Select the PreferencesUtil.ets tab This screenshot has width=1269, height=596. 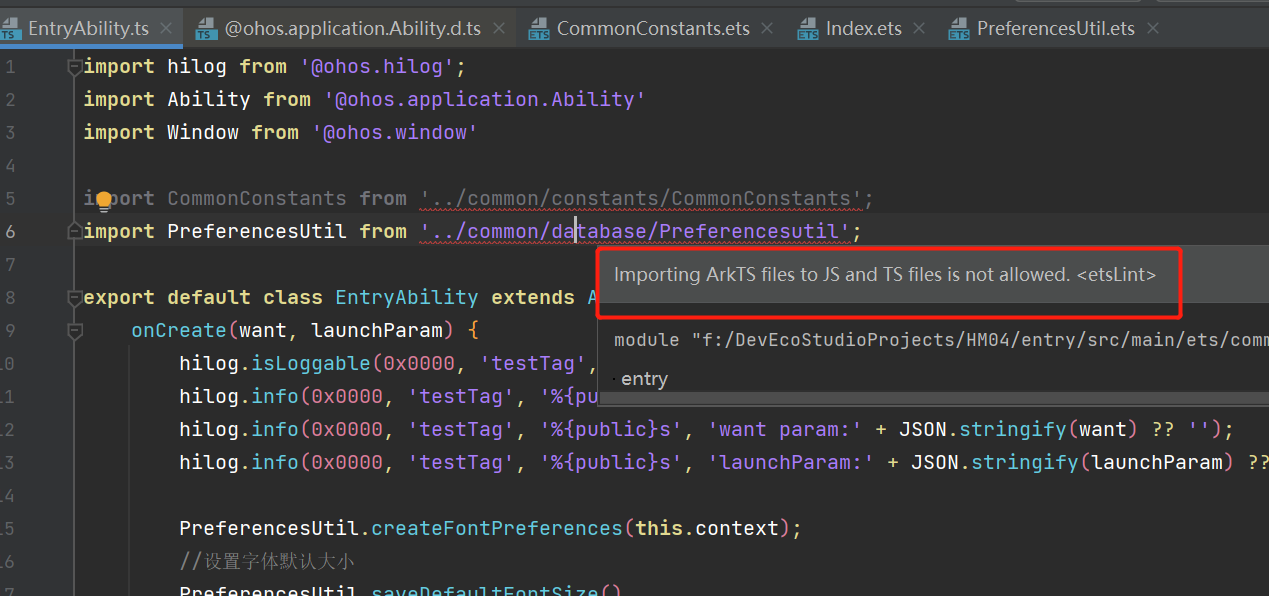(x=1055, y=29)
